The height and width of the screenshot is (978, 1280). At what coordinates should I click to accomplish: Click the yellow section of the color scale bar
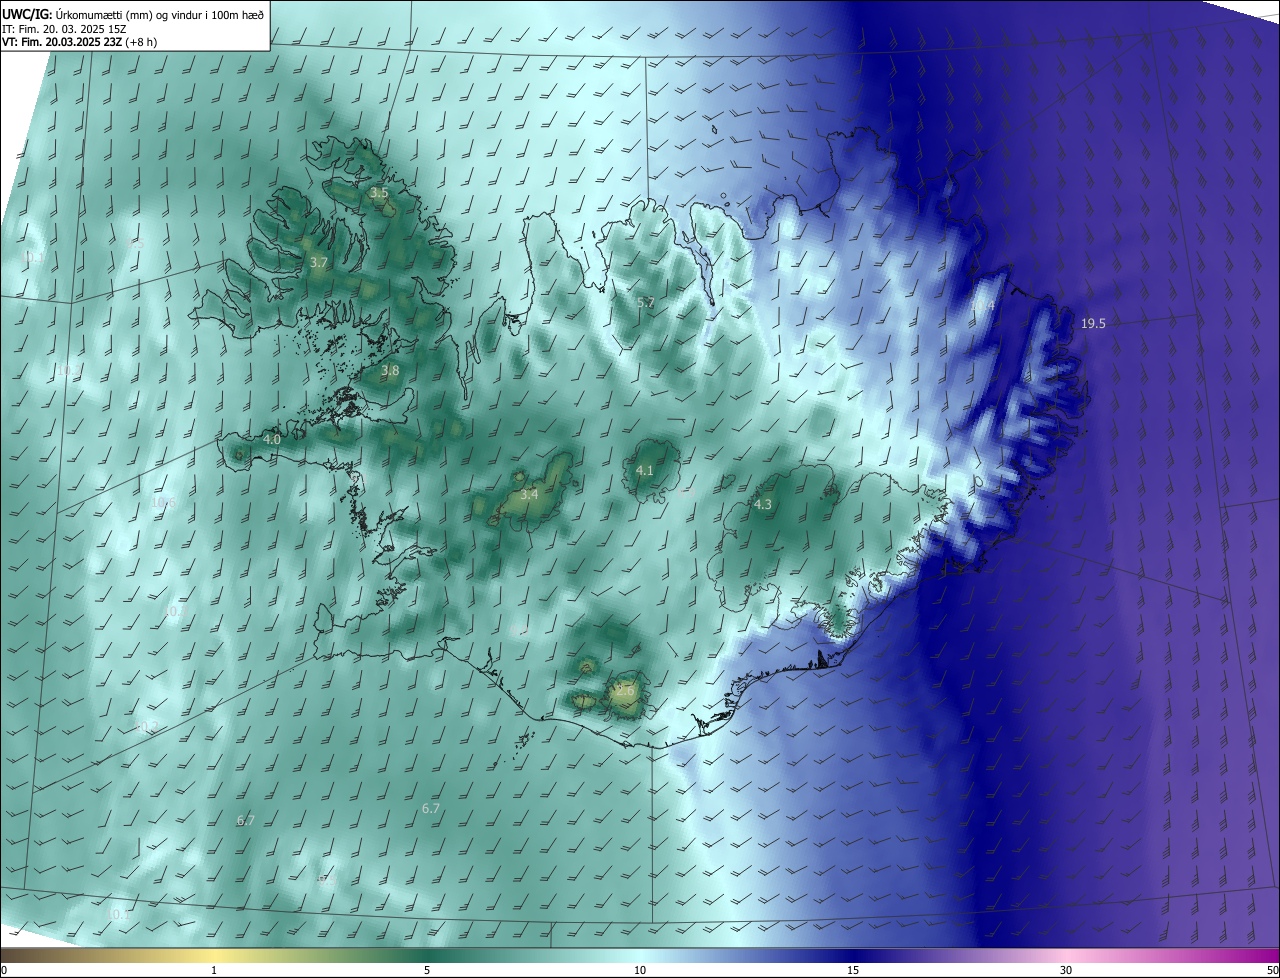pyautogui.click(x=215, y=955)
